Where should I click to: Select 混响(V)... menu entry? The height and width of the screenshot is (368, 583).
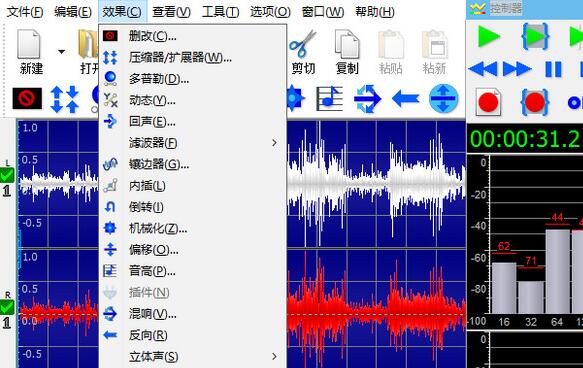click(193, 314)
